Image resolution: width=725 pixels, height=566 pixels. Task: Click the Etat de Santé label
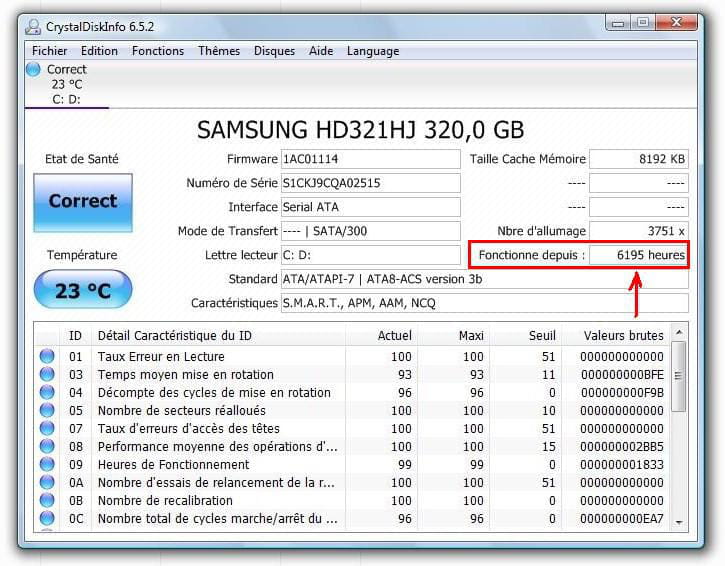[82, 159]
